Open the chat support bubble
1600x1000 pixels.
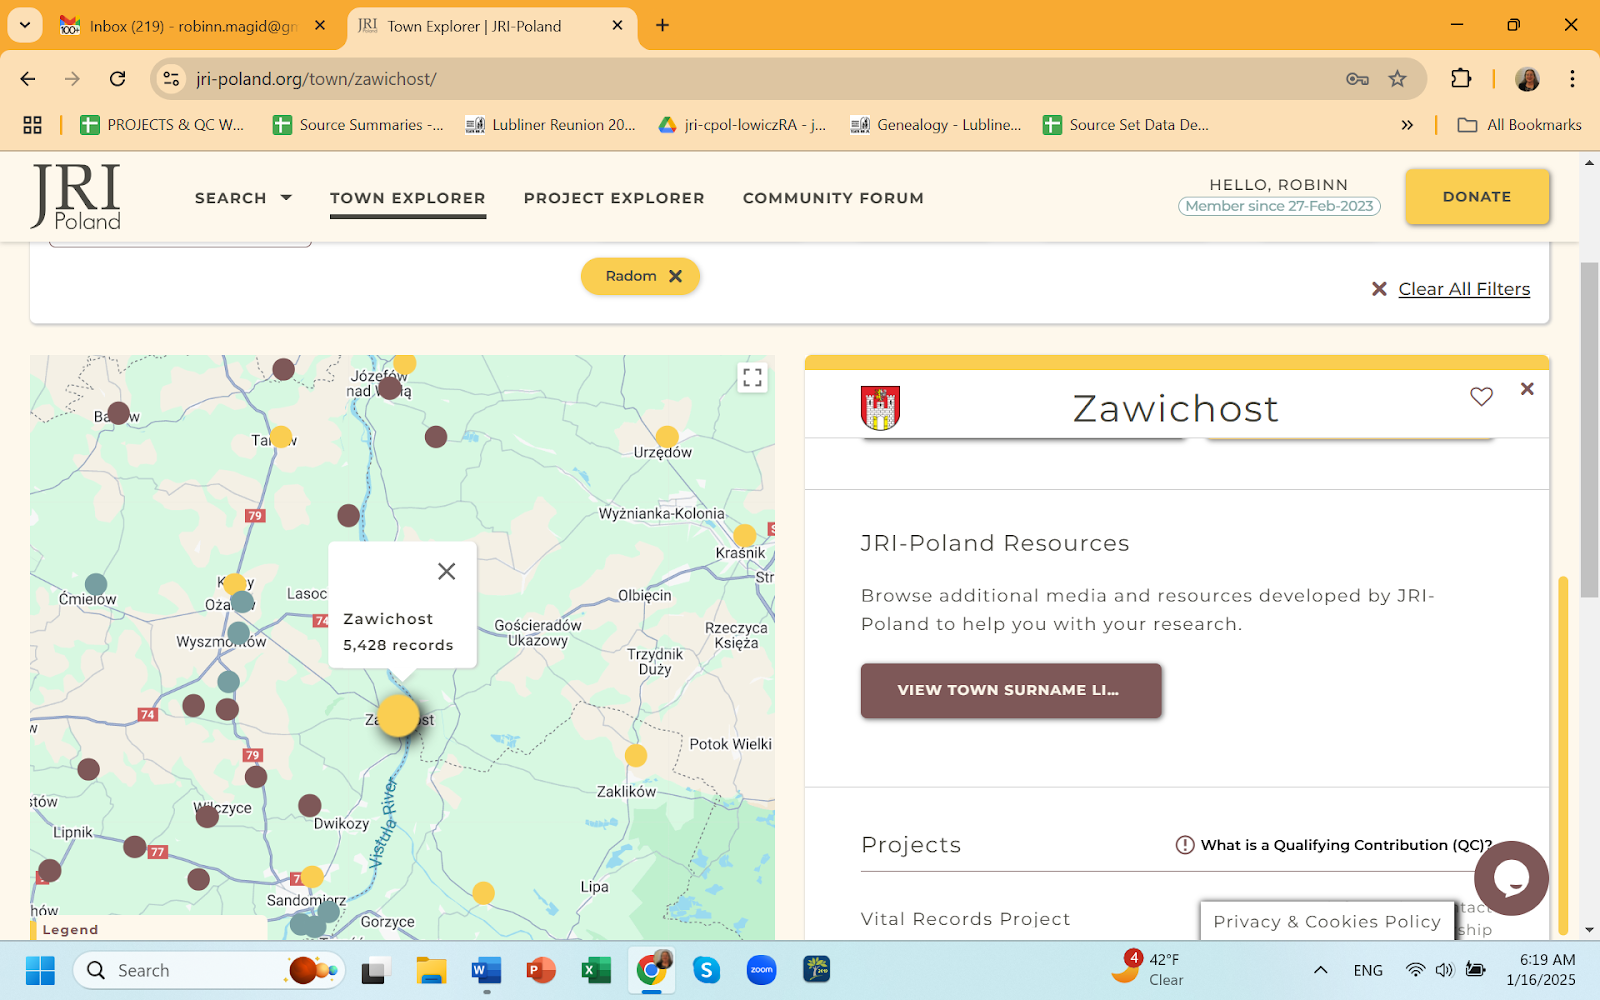tap(1511, 878)
